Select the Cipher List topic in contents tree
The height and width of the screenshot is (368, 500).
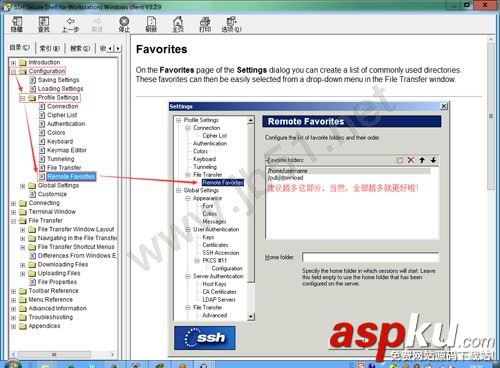point(62,115)
